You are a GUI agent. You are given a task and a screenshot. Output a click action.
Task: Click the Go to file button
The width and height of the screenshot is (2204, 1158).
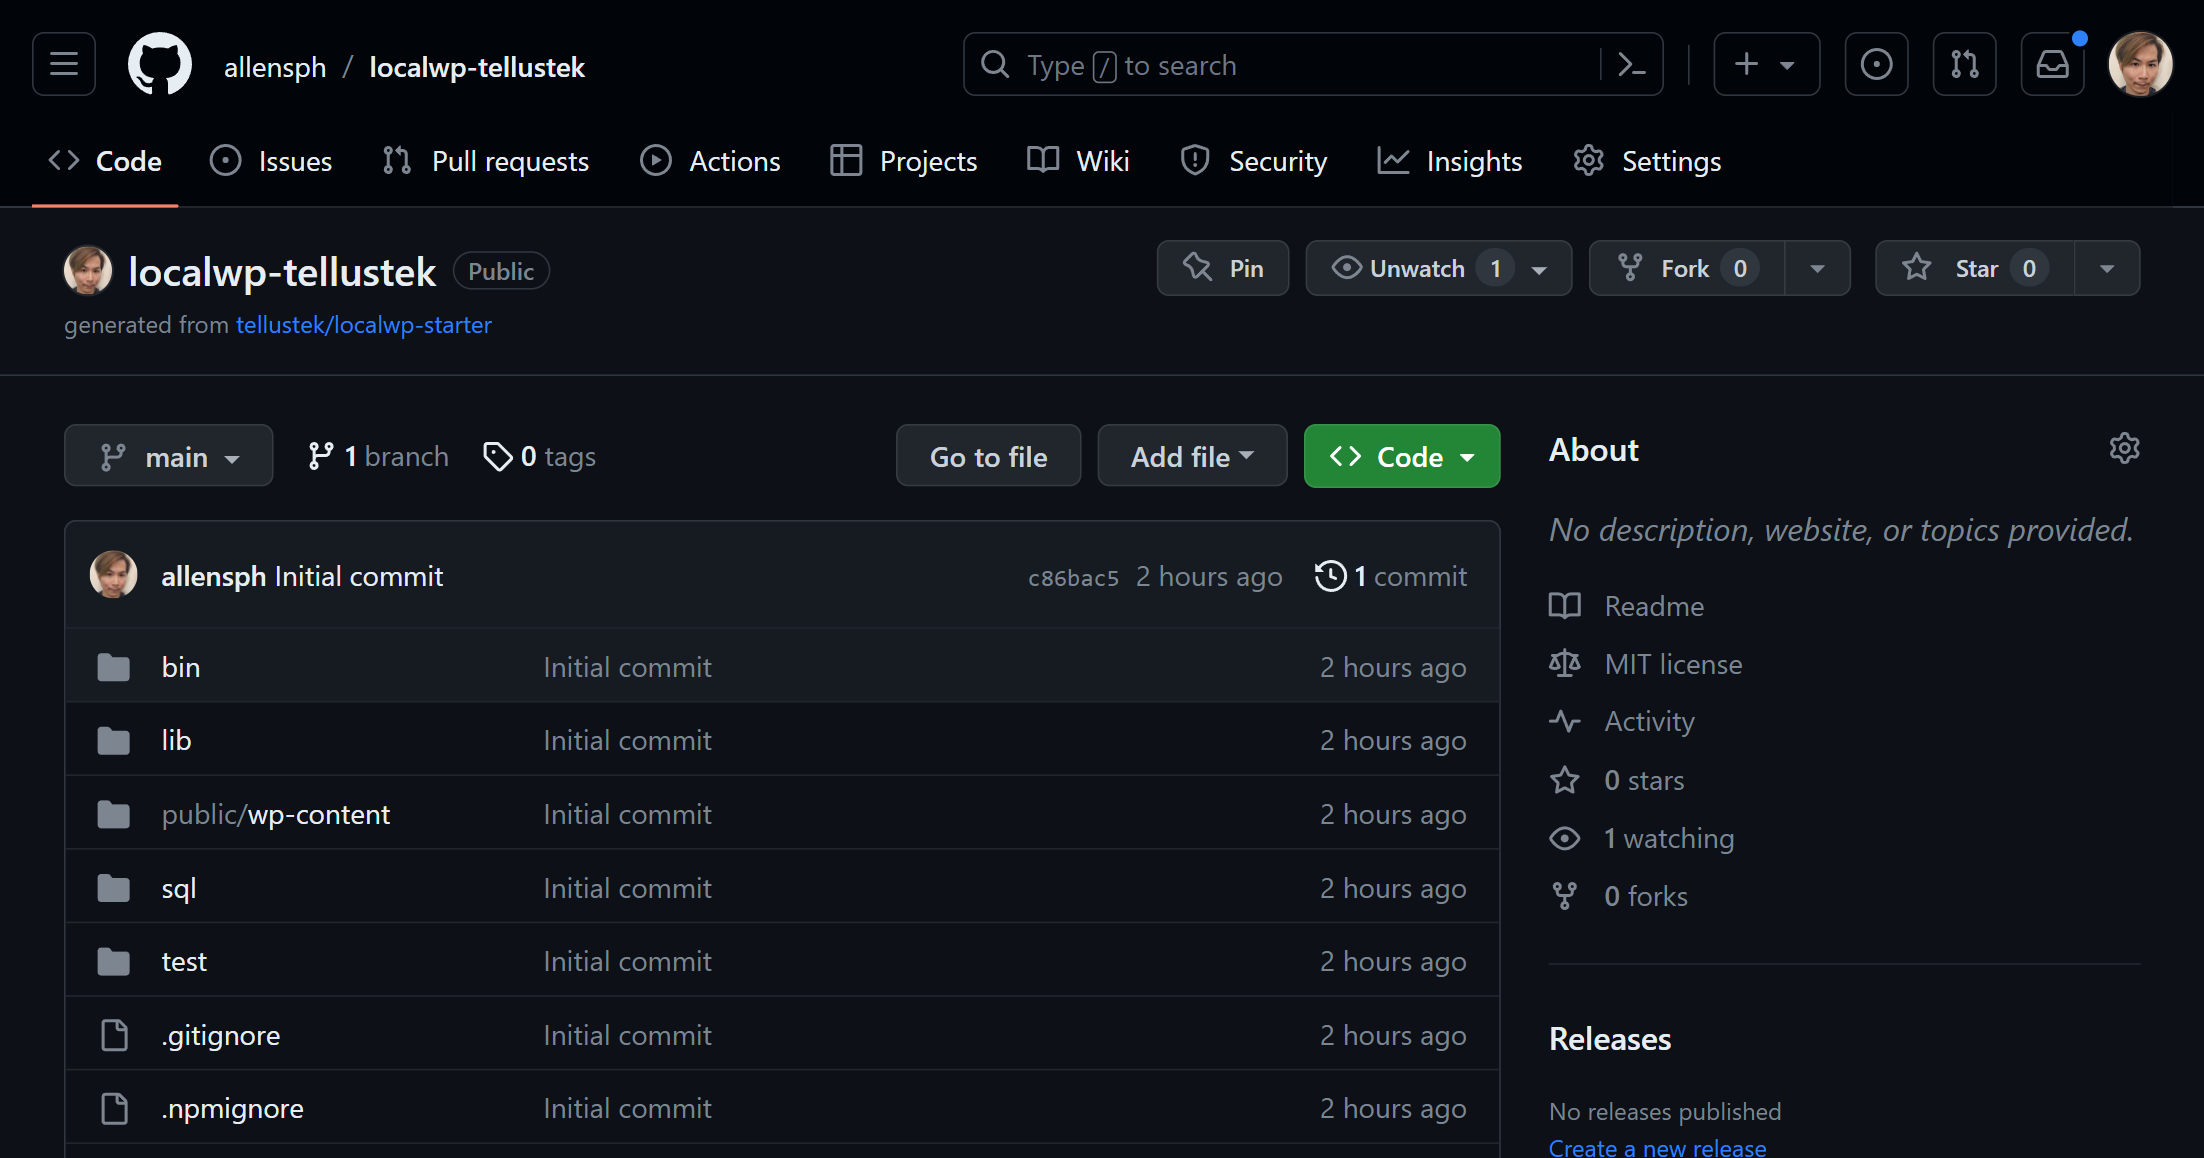(x=988, y=455)
